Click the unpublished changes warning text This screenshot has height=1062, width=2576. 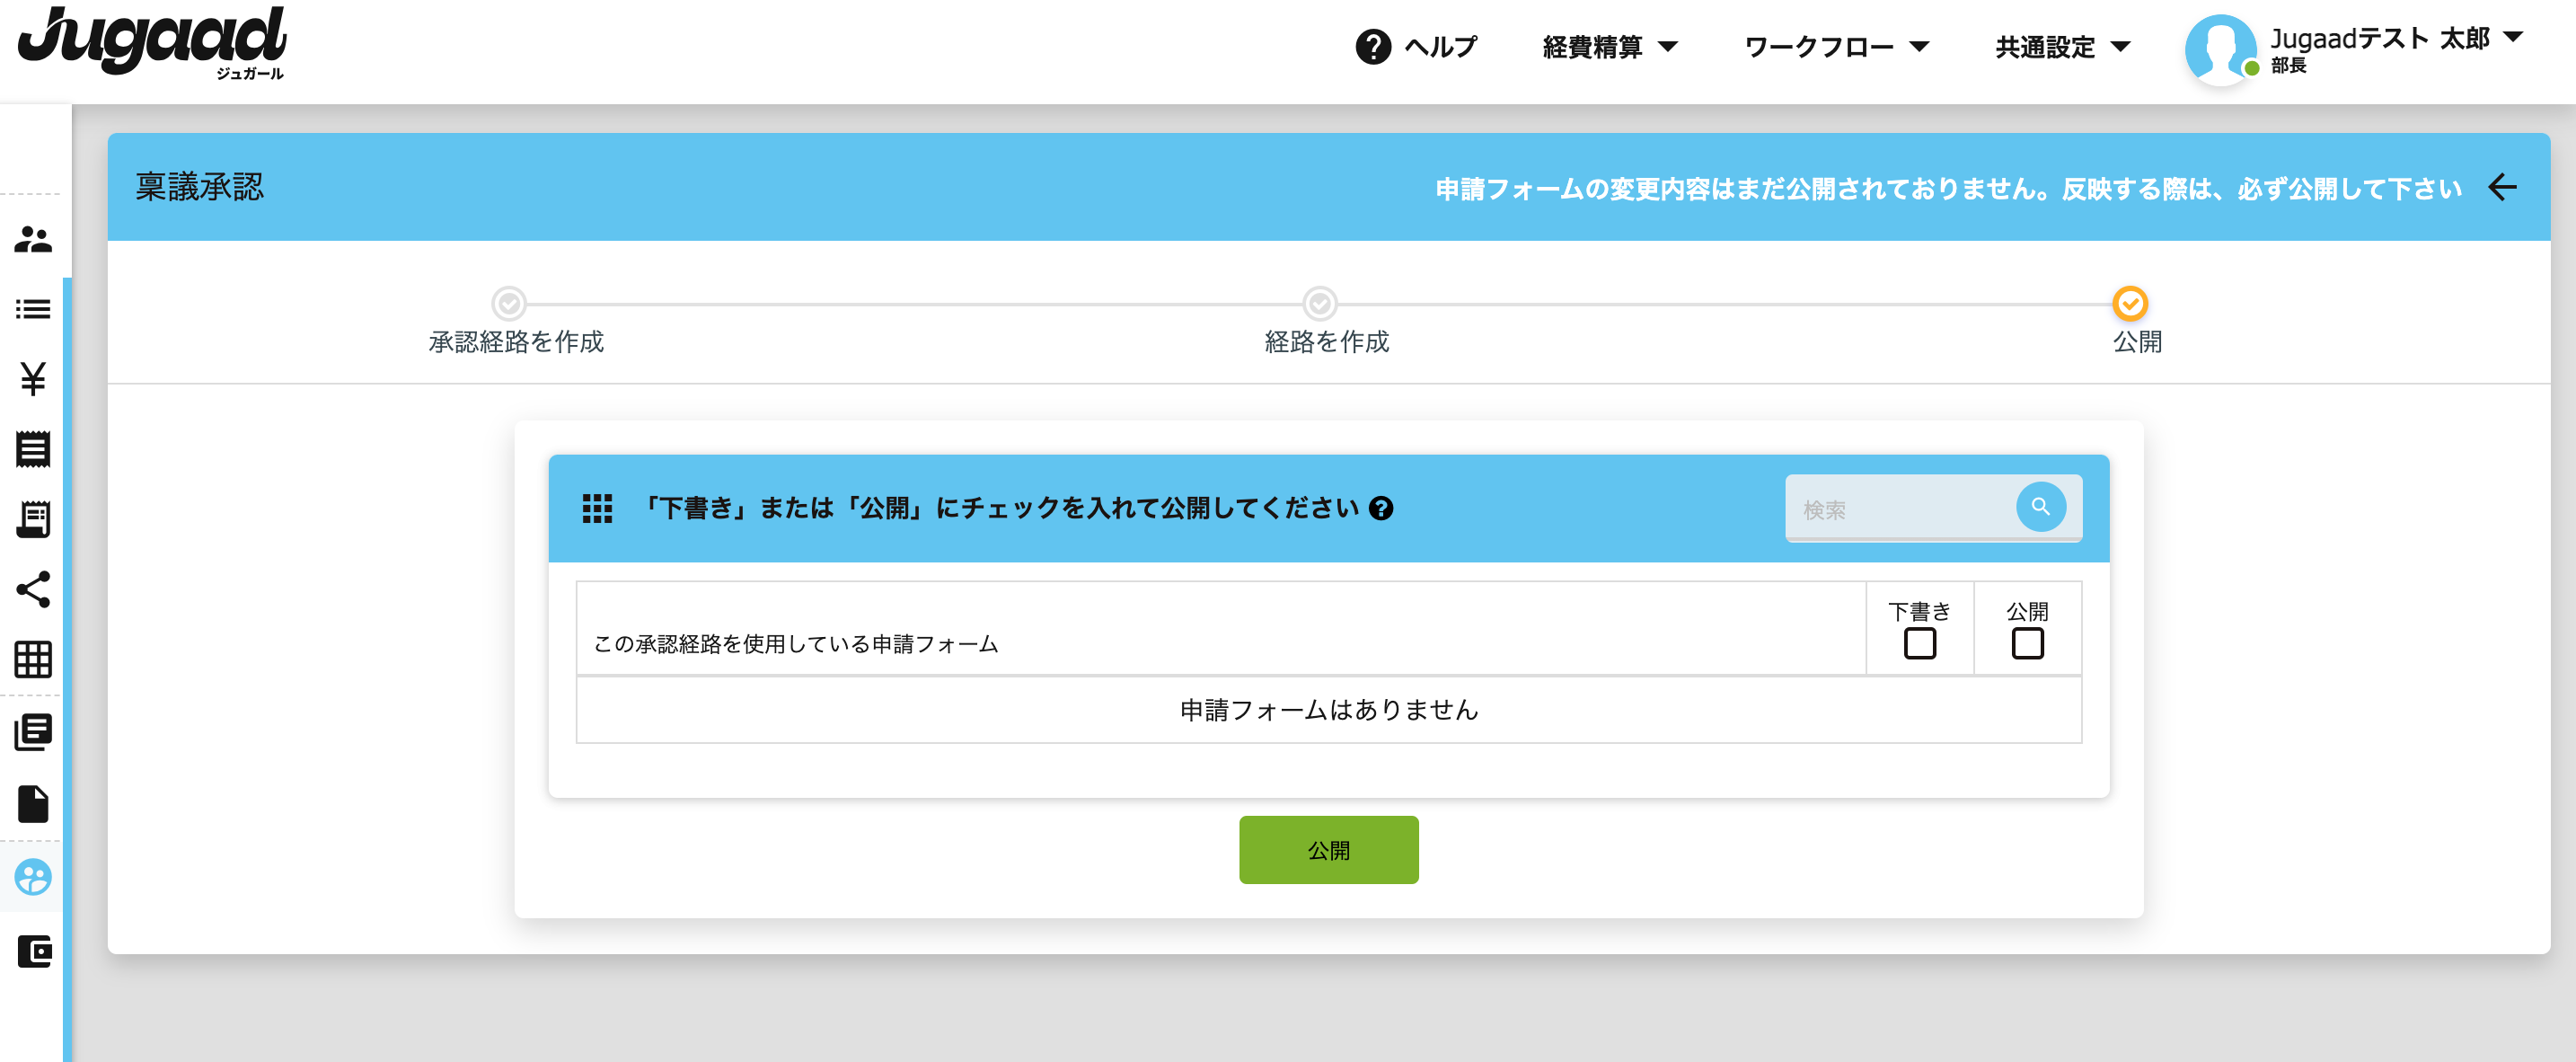pyautogui.click(x=1948, y=188)
